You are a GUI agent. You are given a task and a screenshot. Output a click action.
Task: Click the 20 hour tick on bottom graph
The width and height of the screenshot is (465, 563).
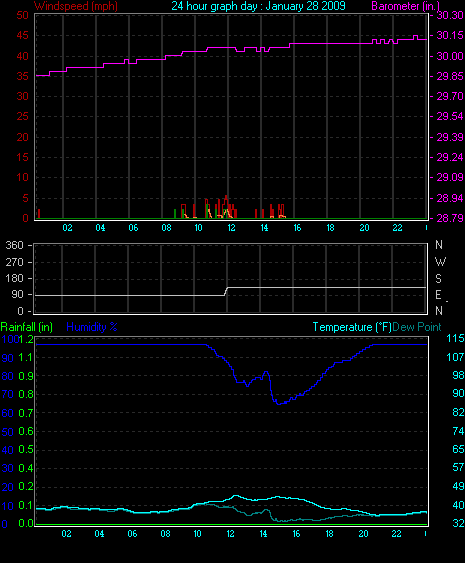coord(363,534)
